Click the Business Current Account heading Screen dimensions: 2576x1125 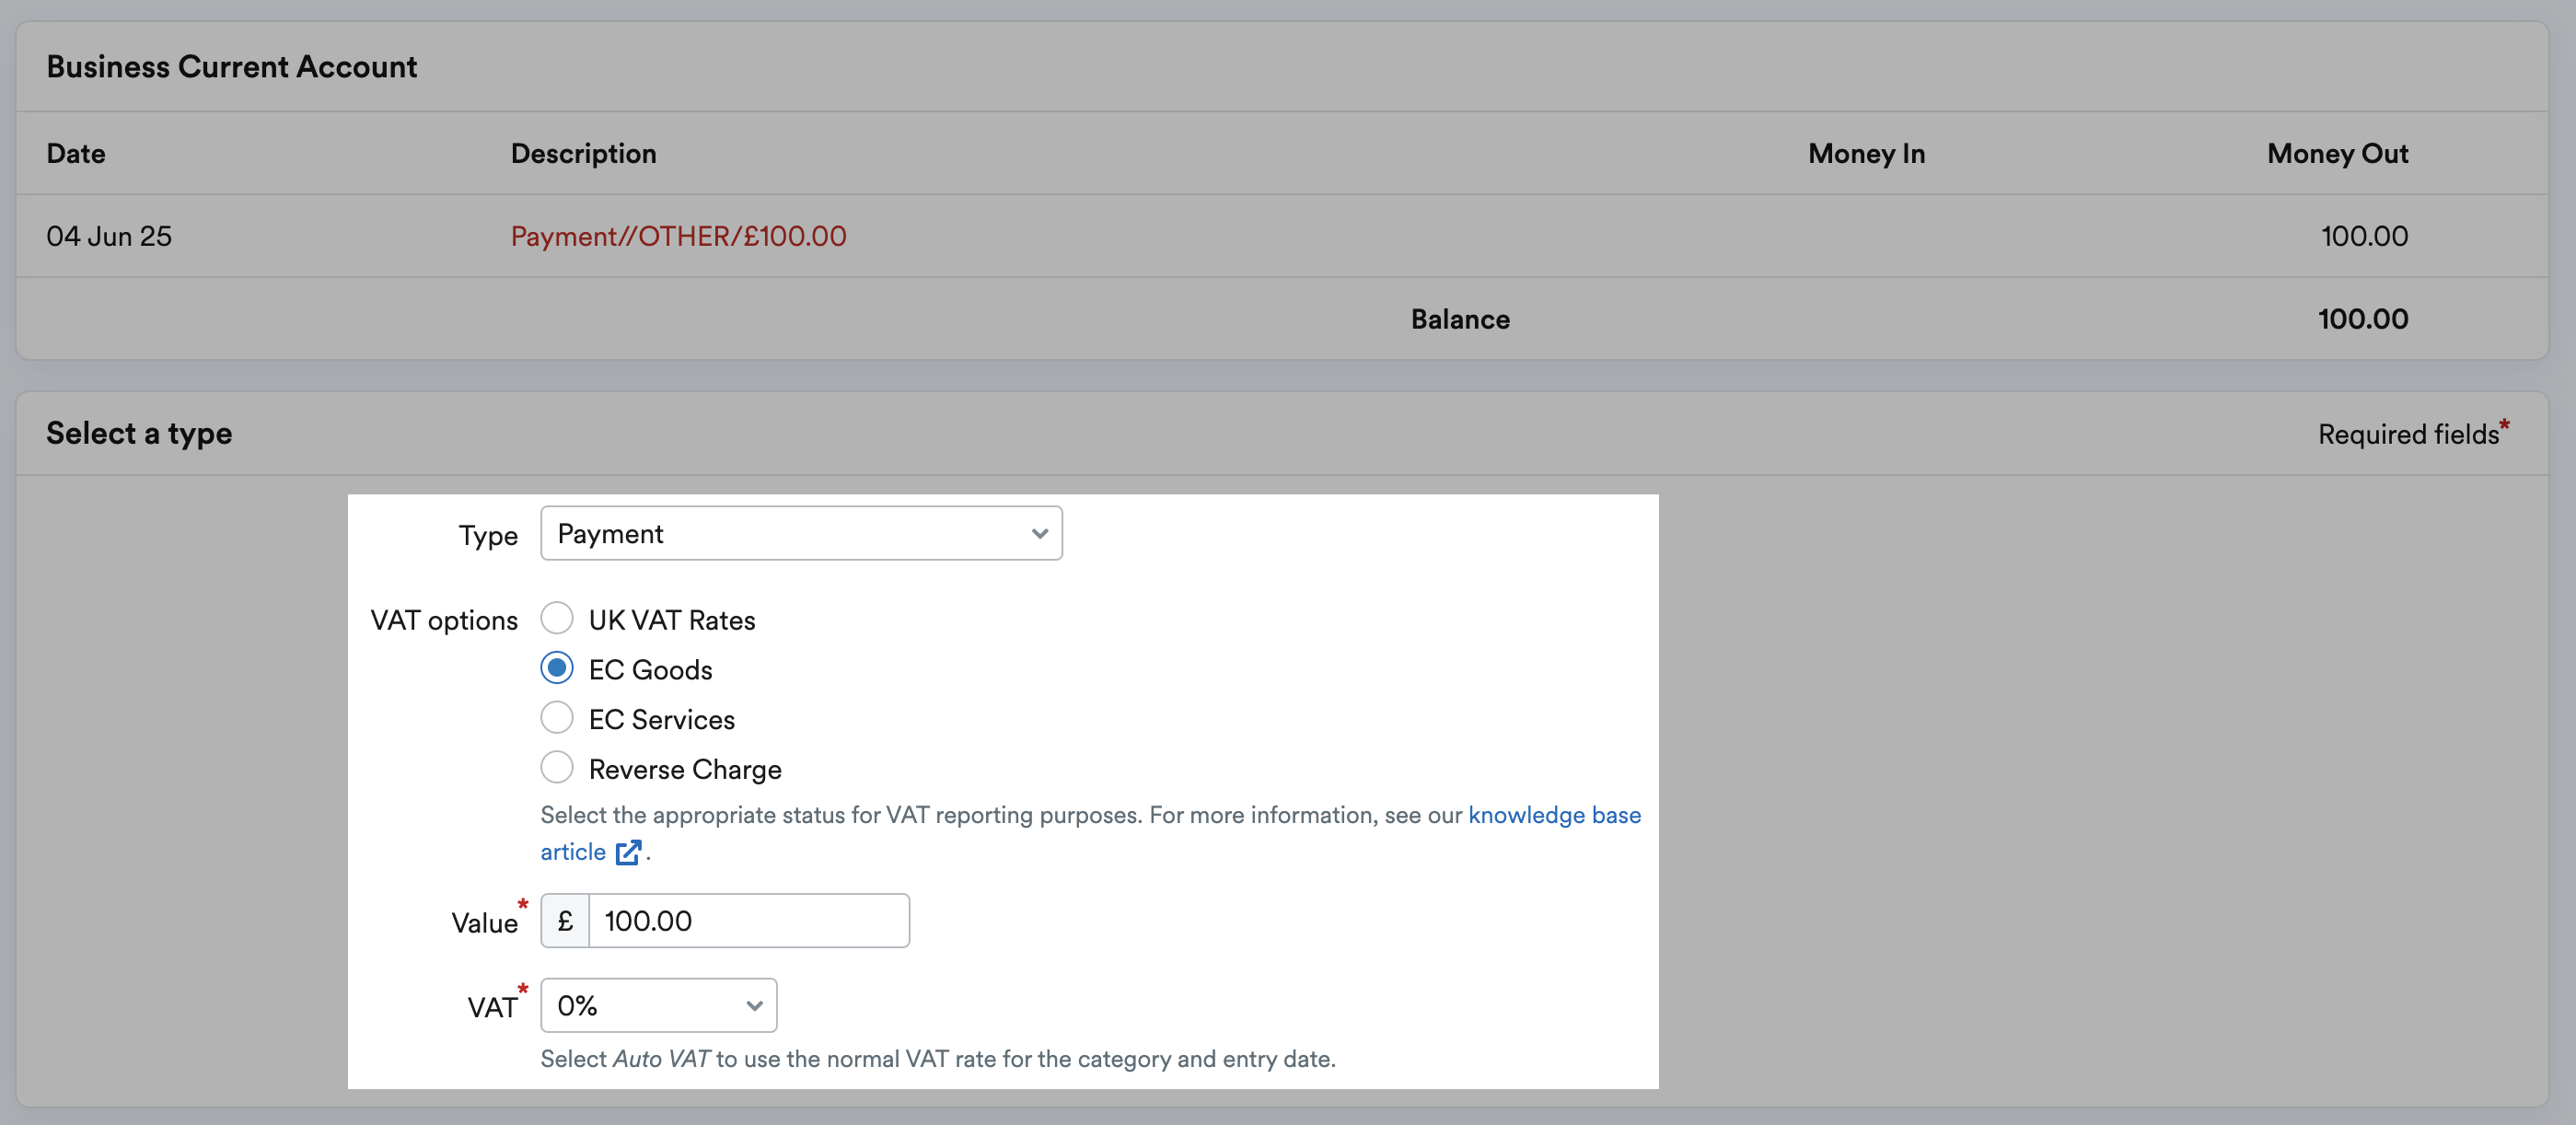click(x=232, y=66)
